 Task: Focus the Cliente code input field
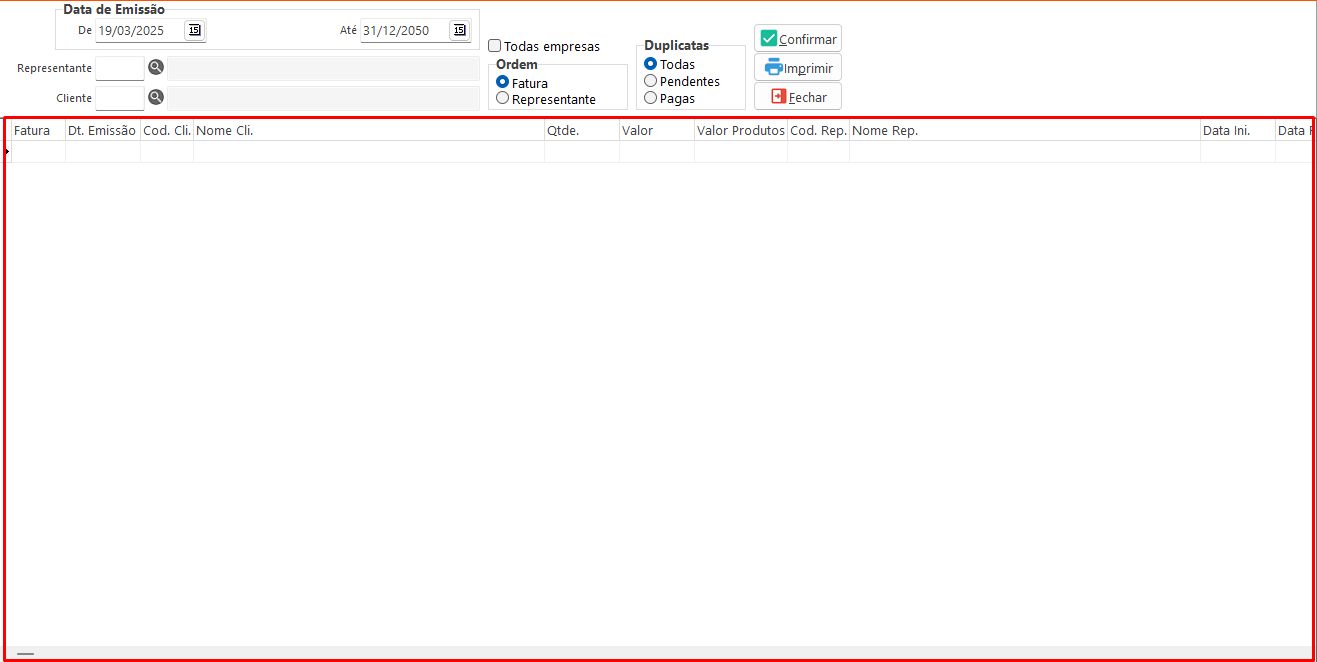120,98
